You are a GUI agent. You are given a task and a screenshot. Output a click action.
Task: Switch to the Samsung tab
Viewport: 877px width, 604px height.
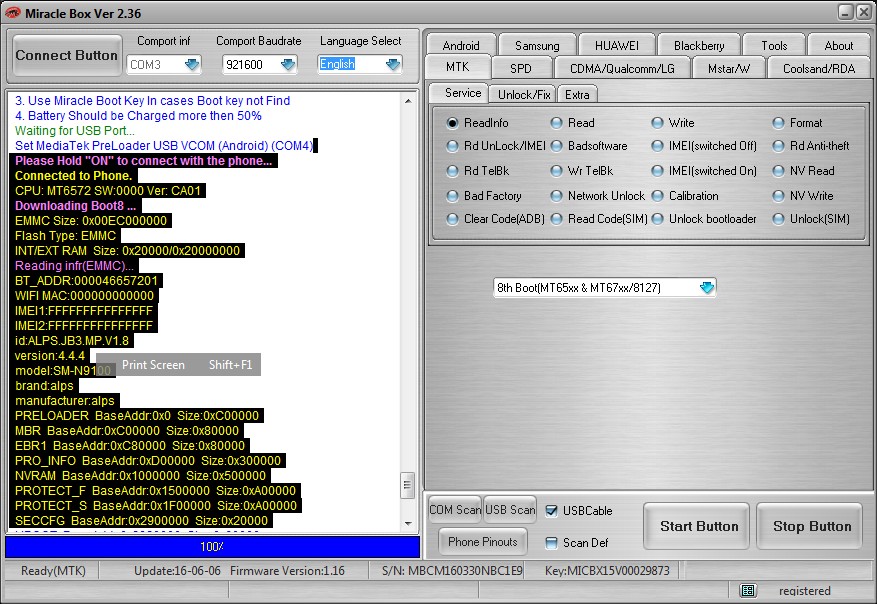coord(537,45)
